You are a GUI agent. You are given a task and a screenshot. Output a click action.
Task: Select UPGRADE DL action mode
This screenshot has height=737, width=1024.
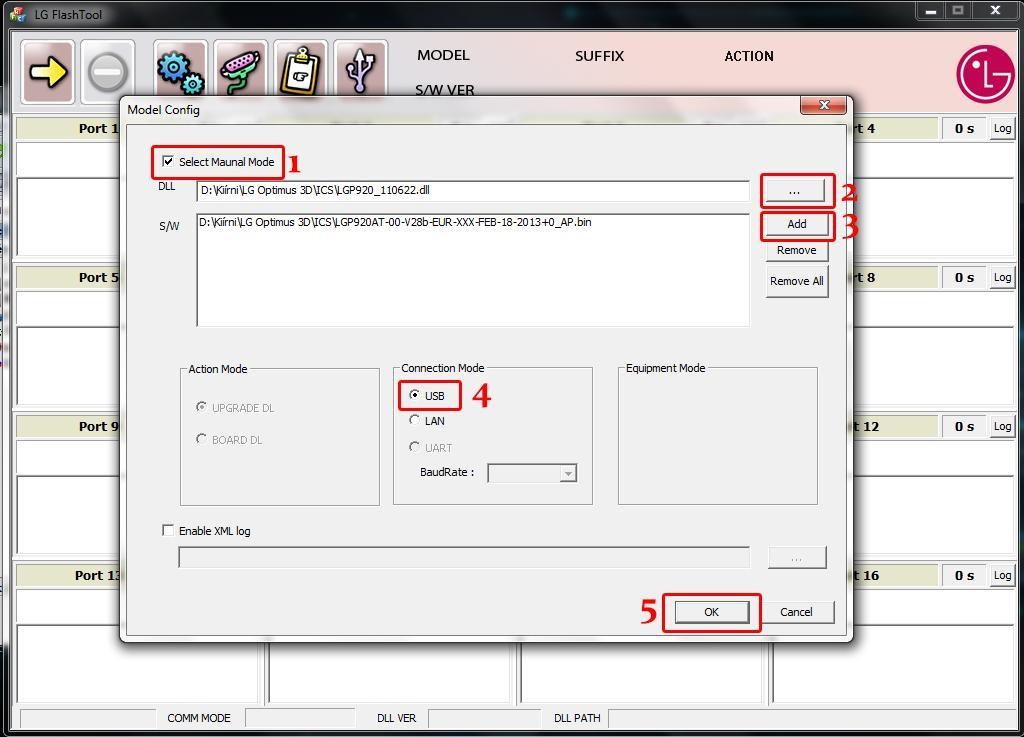201,407
